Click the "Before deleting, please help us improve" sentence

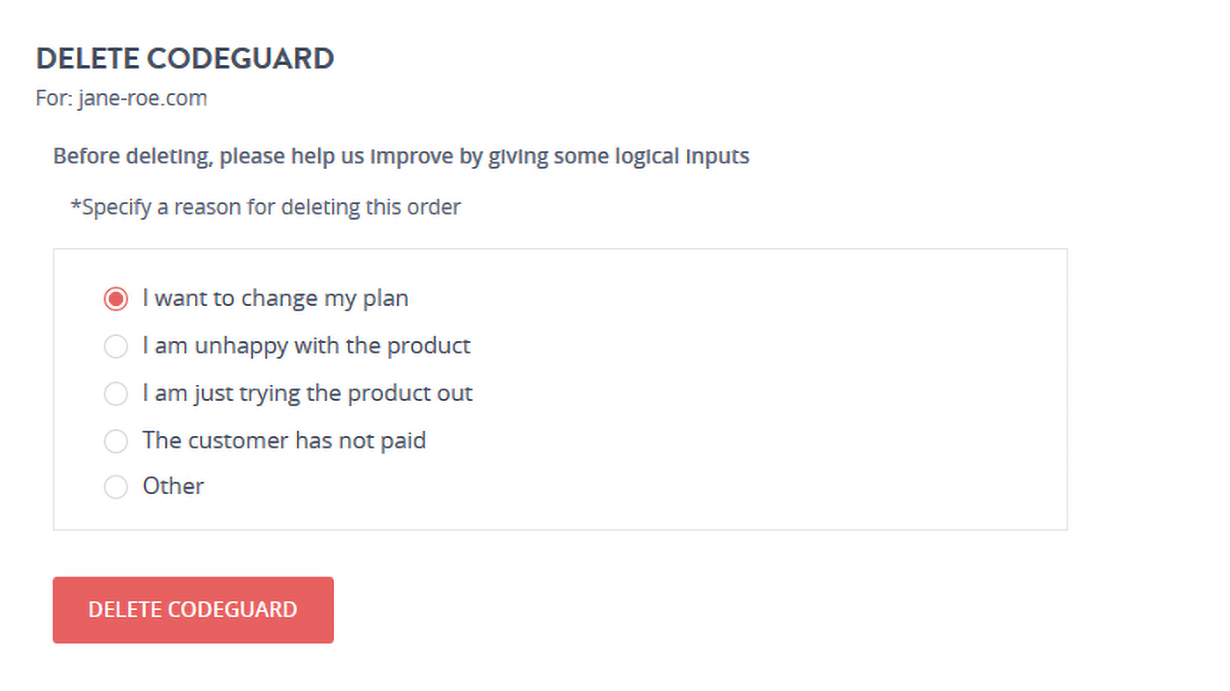click(401, 157)
